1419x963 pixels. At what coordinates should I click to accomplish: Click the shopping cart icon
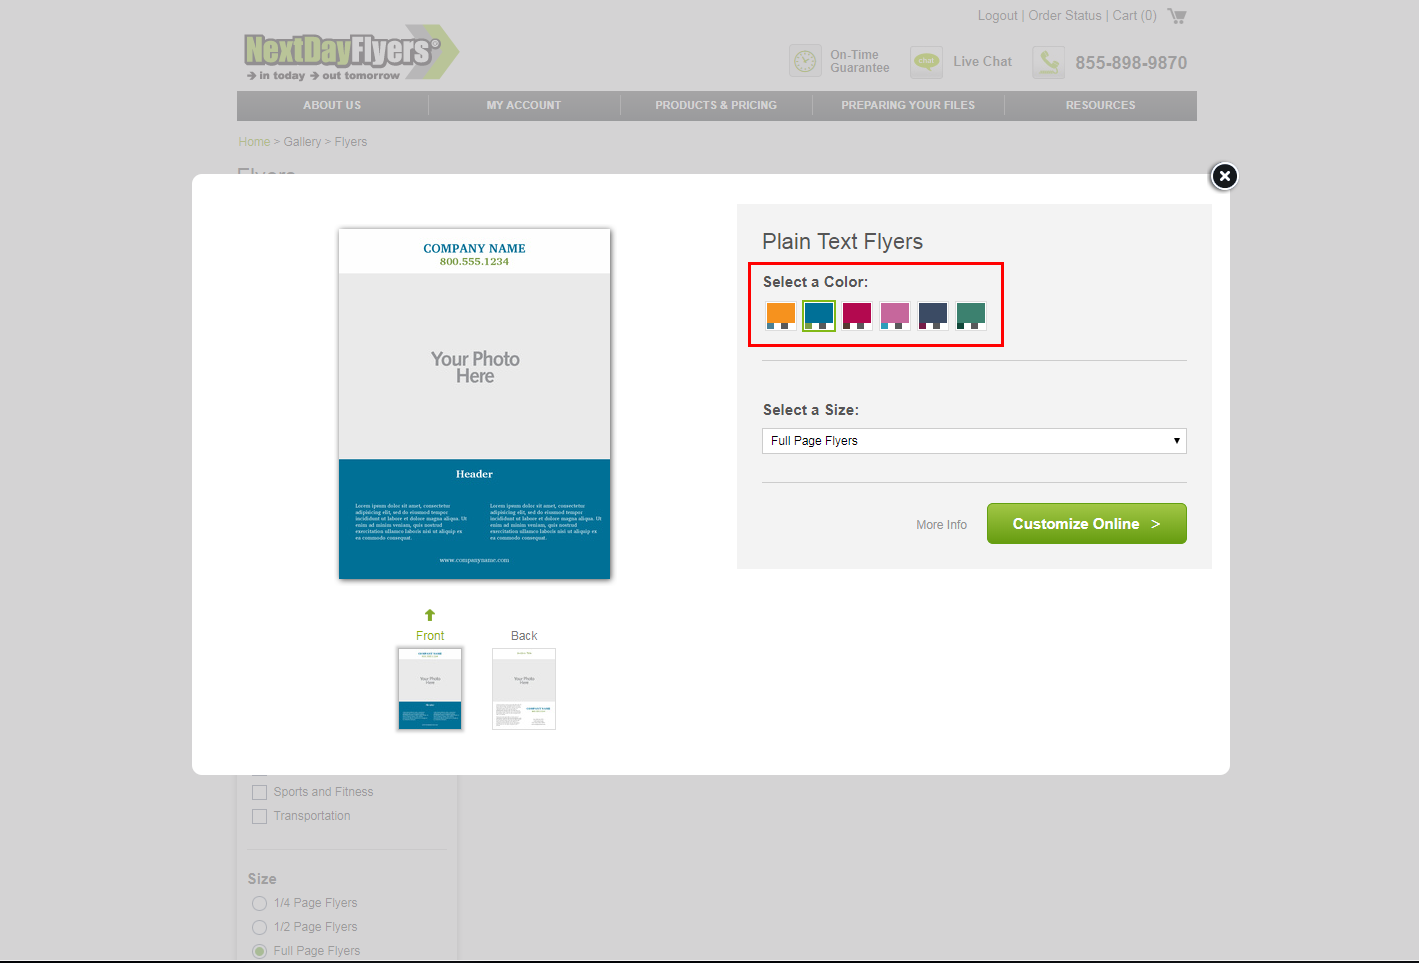click(1177, 16)
